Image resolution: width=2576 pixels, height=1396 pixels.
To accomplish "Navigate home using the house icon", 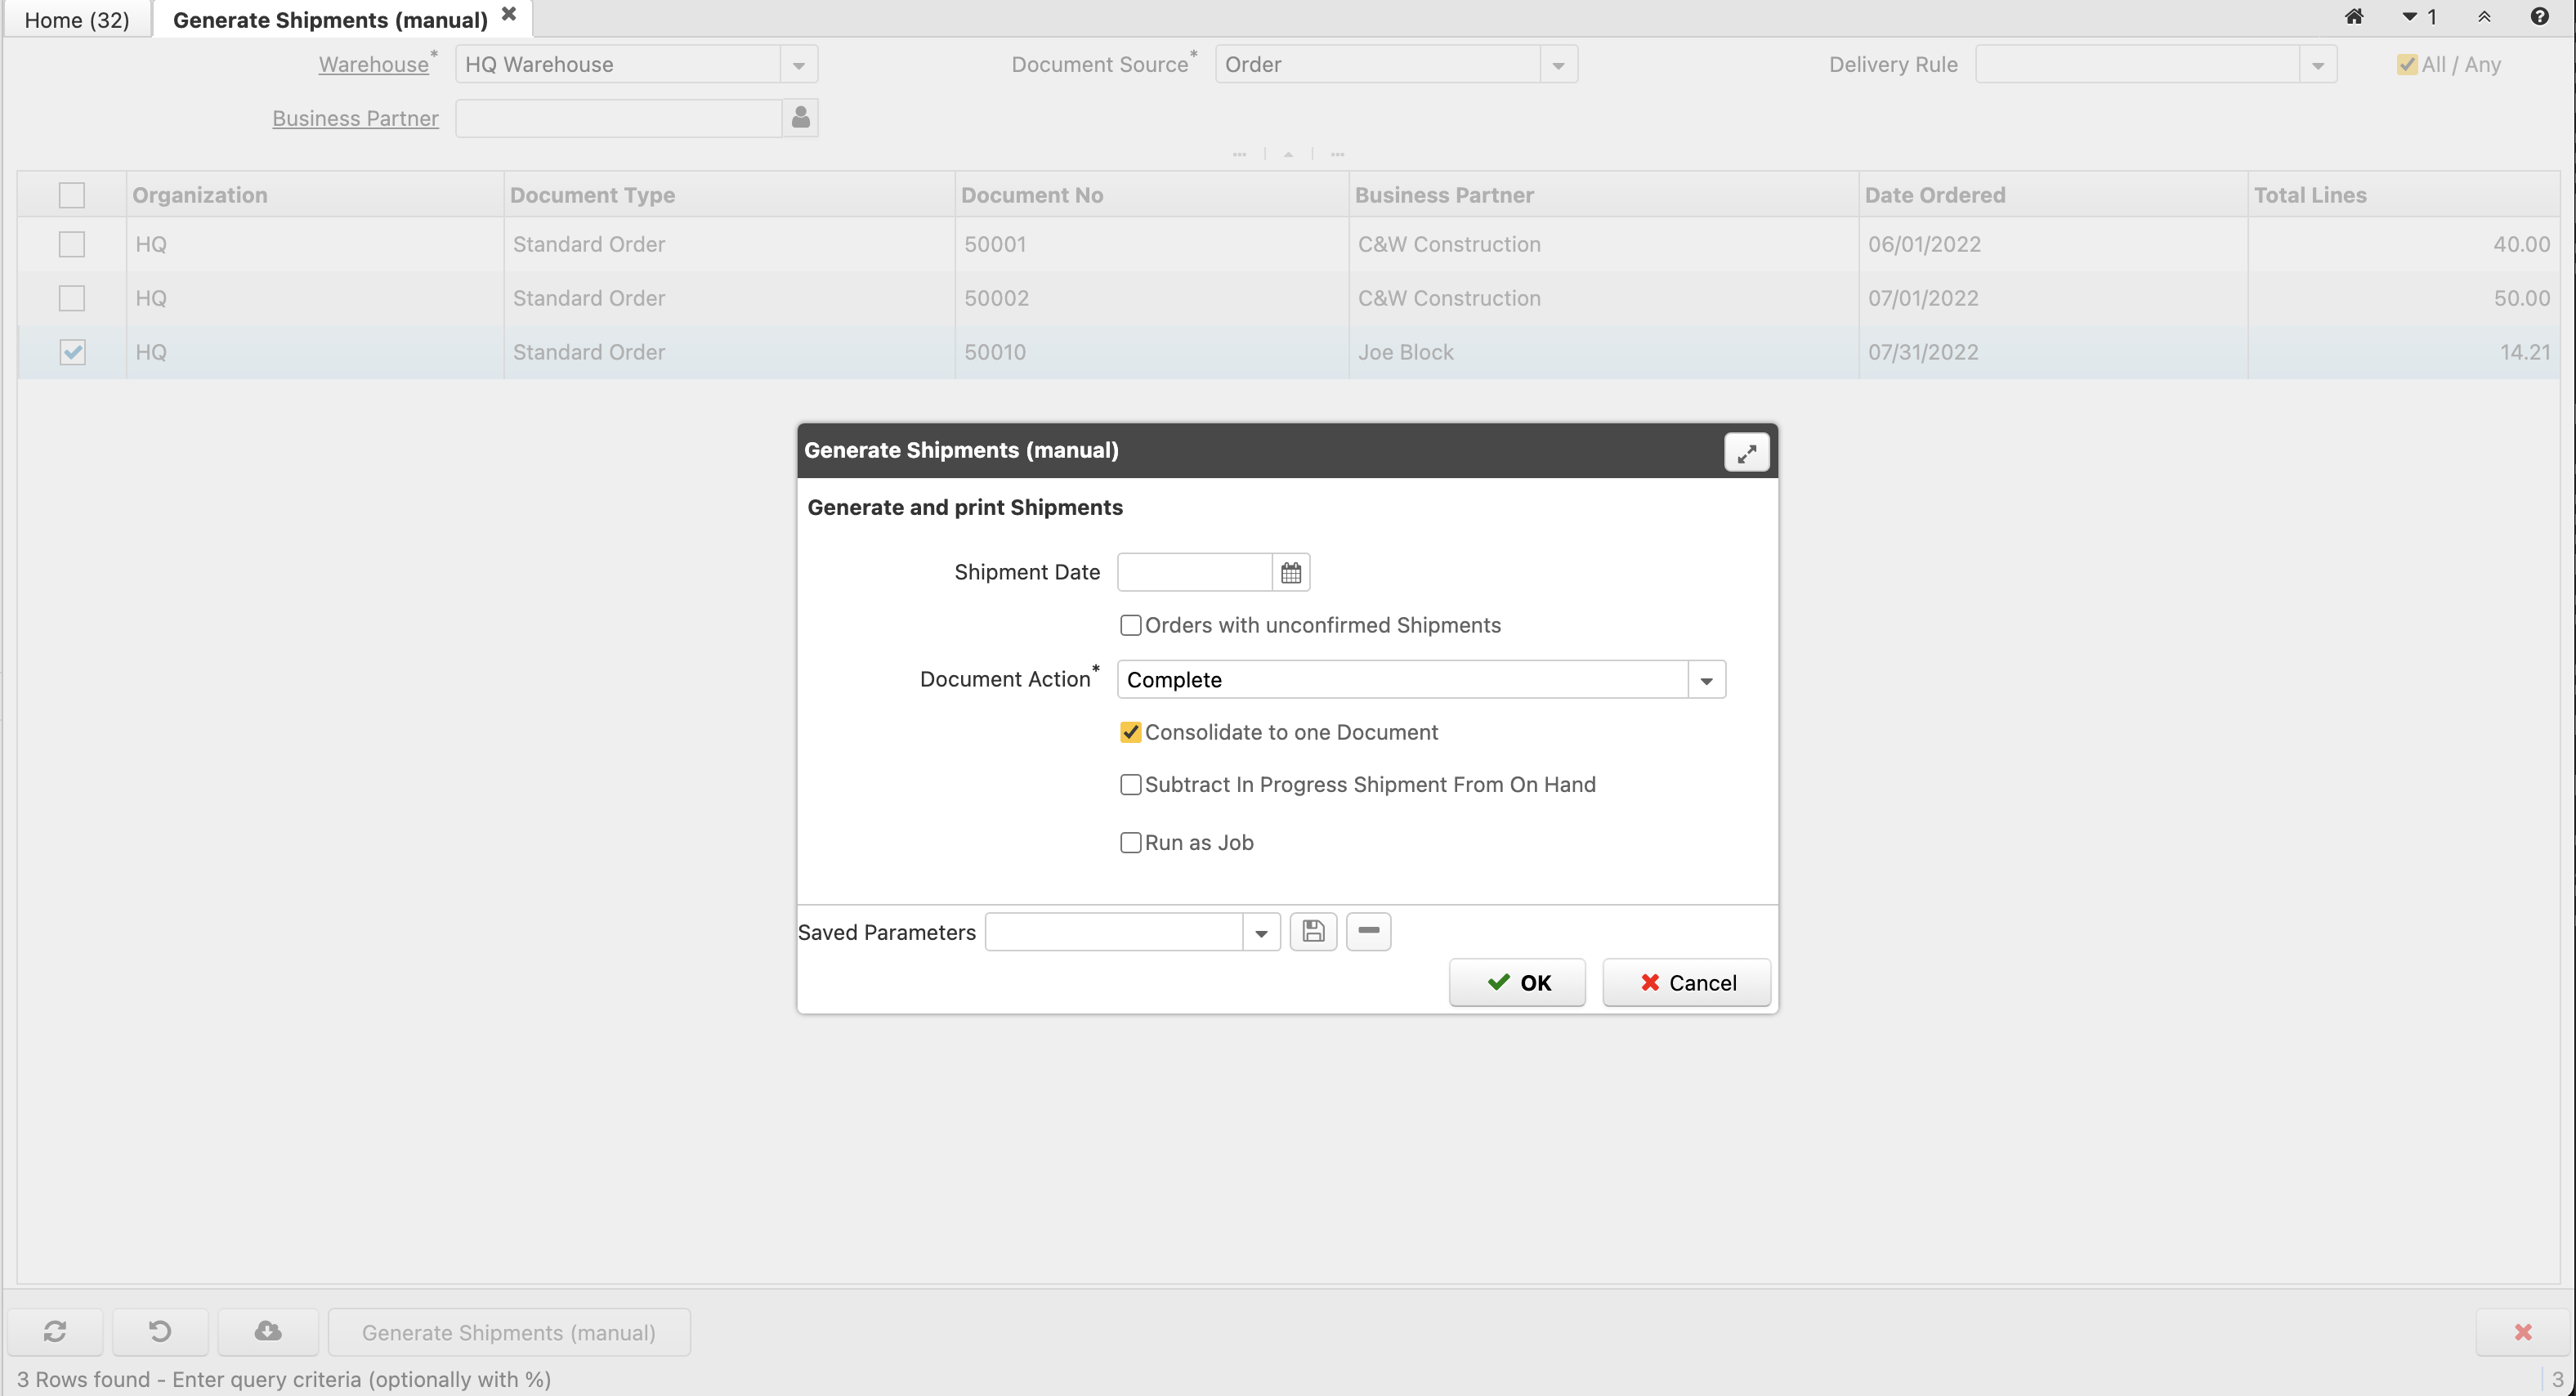I will 2355,17.
